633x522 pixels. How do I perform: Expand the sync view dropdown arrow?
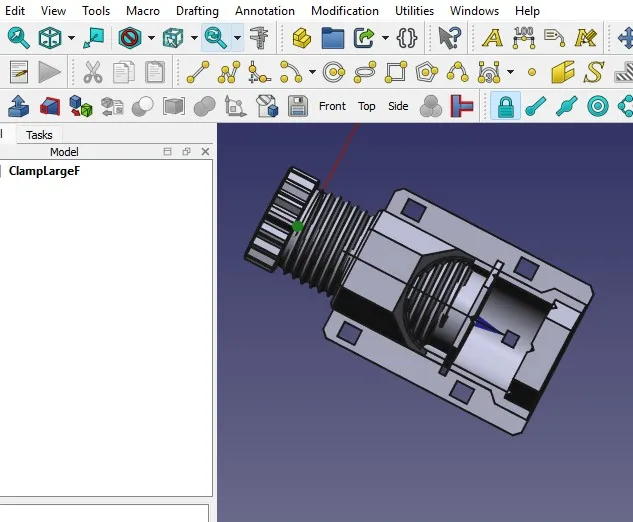(237, 38)
